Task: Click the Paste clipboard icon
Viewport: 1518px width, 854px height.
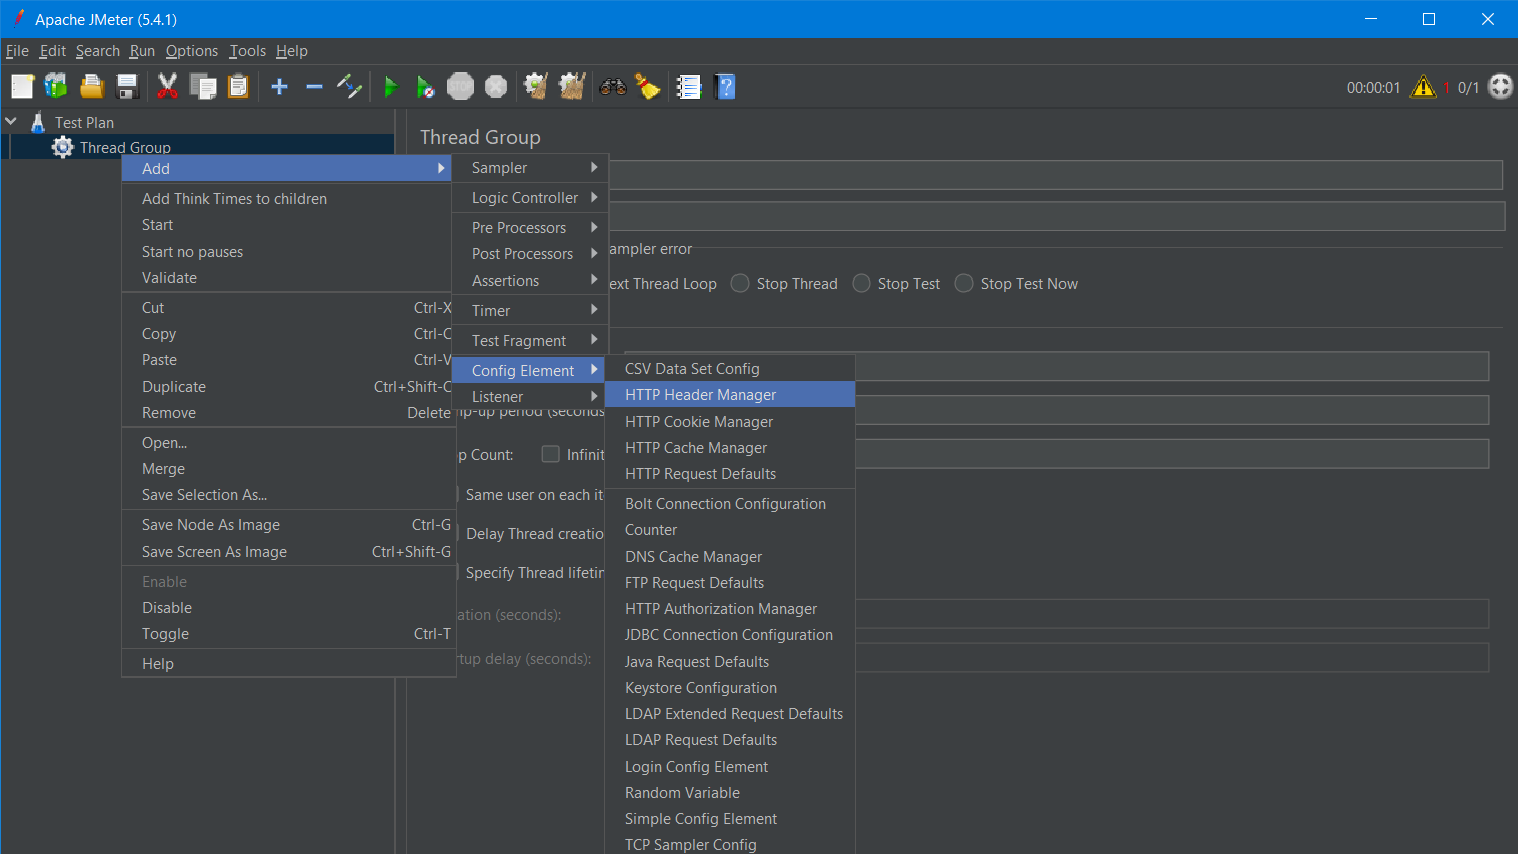Action: 238,87
